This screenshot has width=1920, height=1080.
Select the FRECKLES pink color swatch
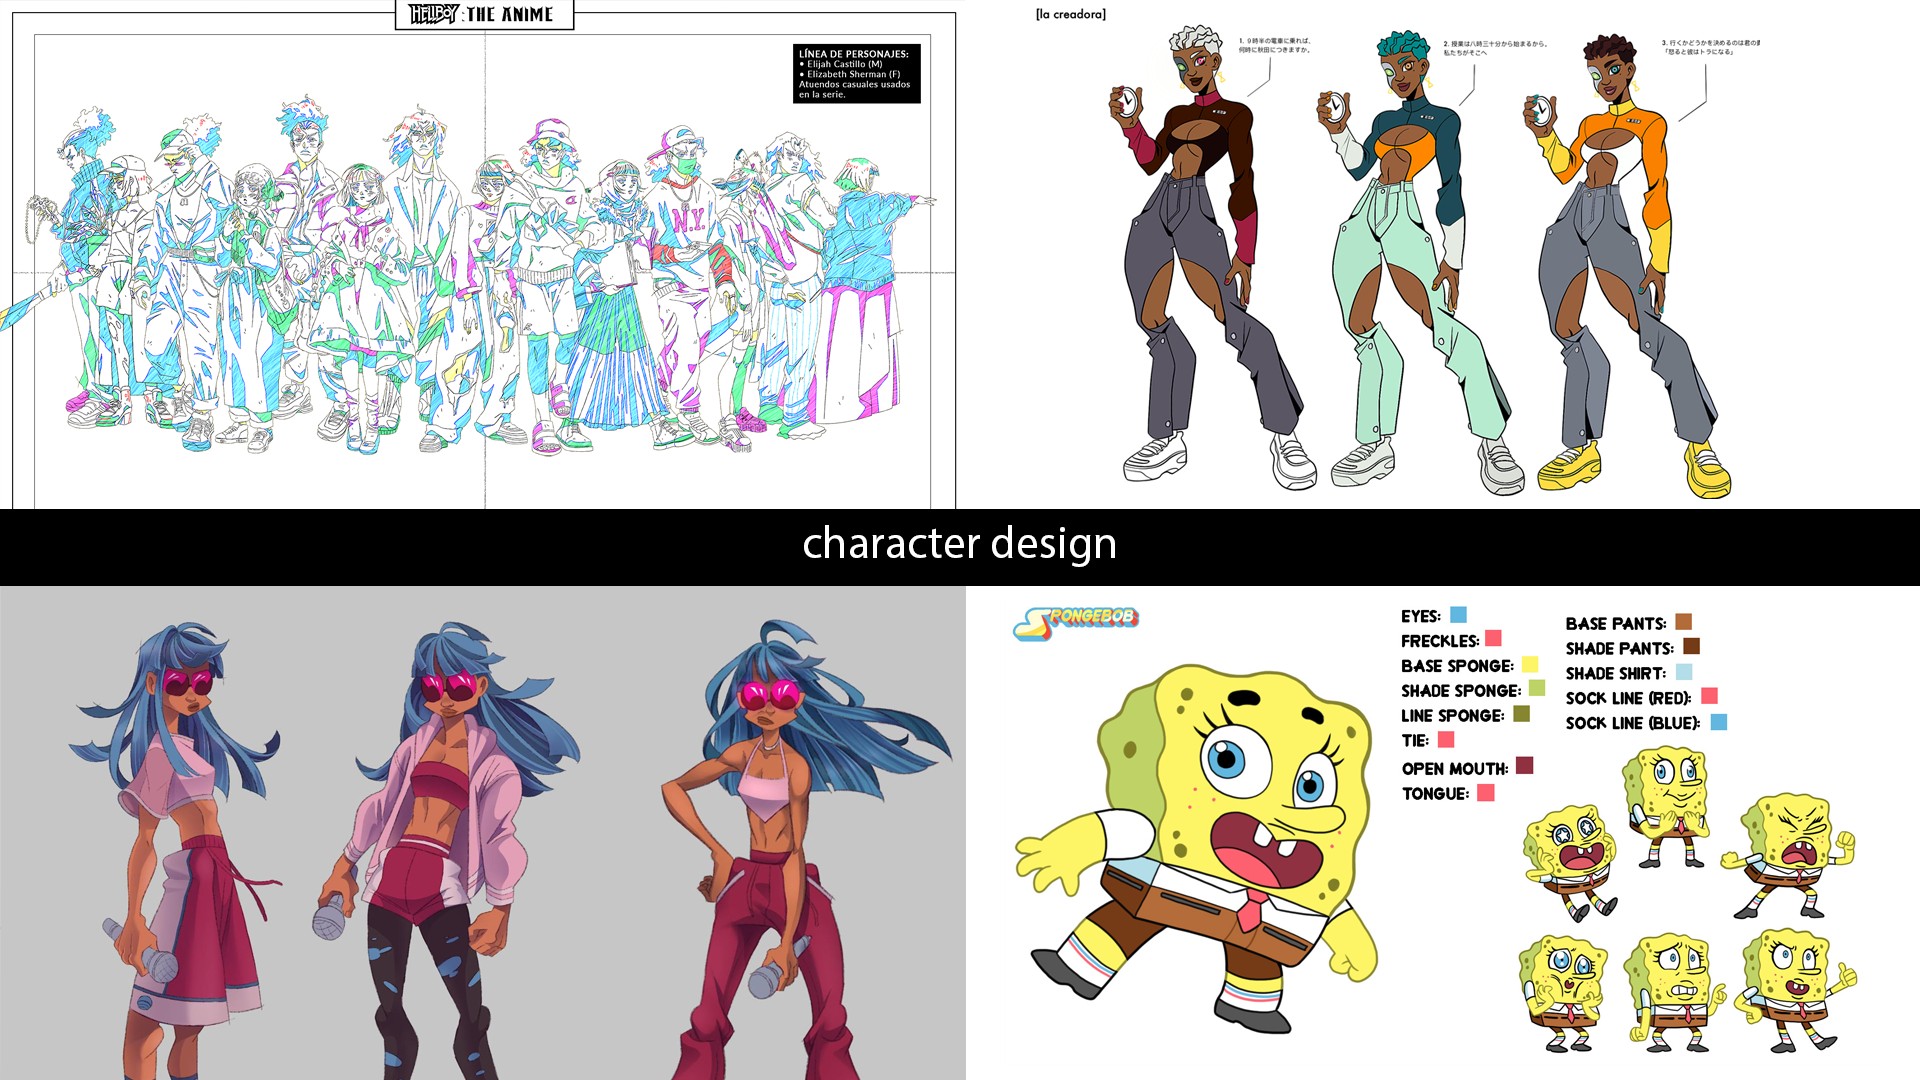click(1493, 639)
